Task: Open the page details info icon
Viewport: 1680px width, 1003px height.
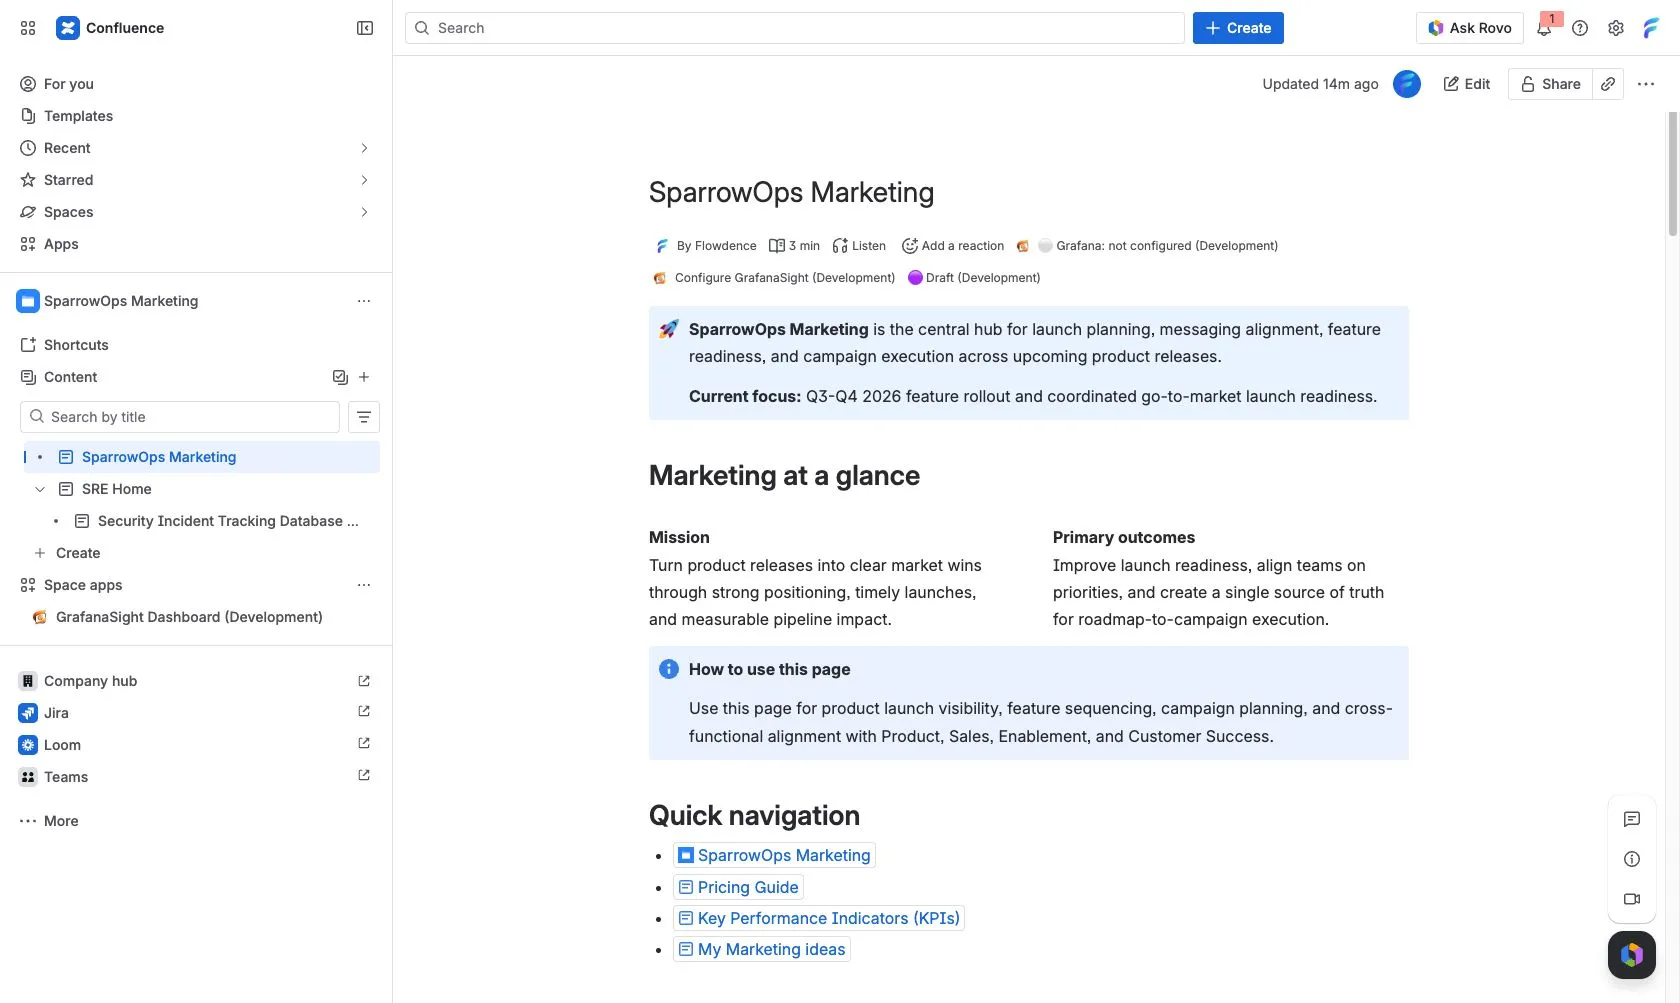Action: (x=1632, y=859)
